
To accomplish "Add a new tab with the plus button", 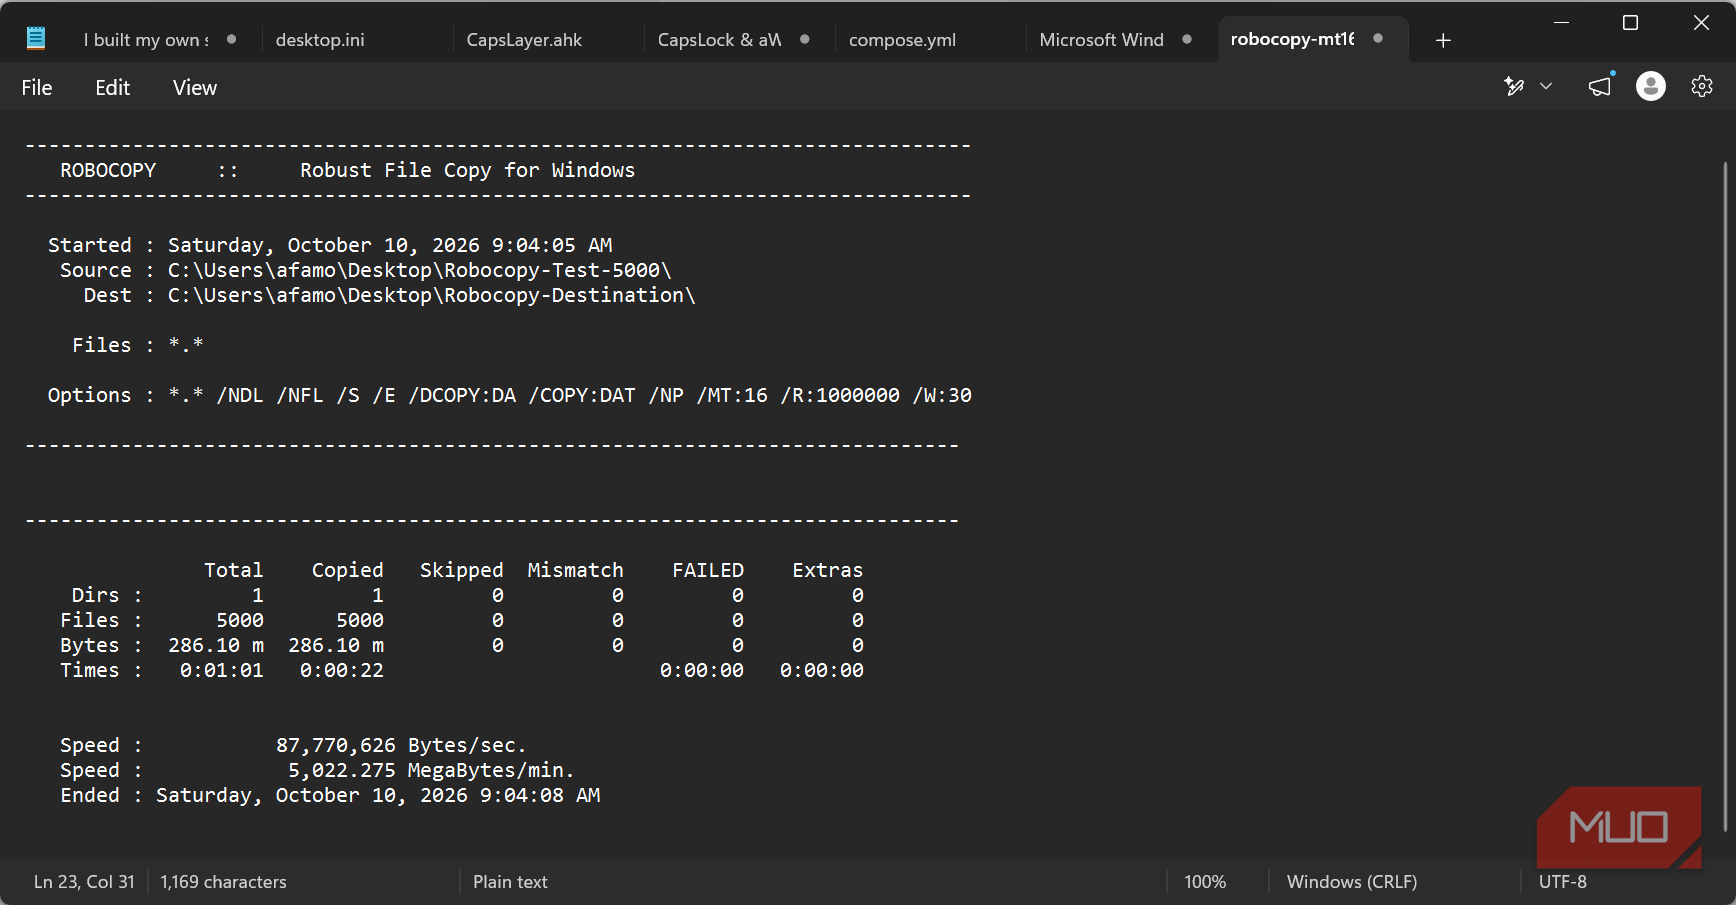I will pyautogui.click(x=1443, y=40).
